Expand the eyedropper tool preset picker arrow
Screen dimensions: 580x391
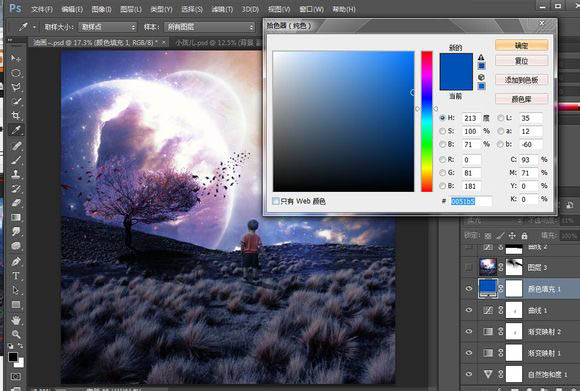[x=34, y=27]
